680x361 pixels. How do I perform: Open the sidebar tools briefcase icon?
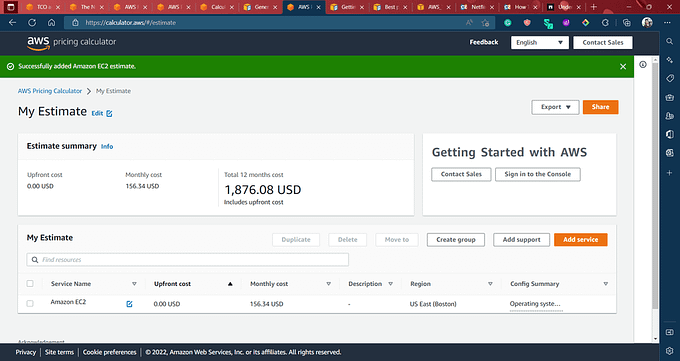click(x=670, y=97)
